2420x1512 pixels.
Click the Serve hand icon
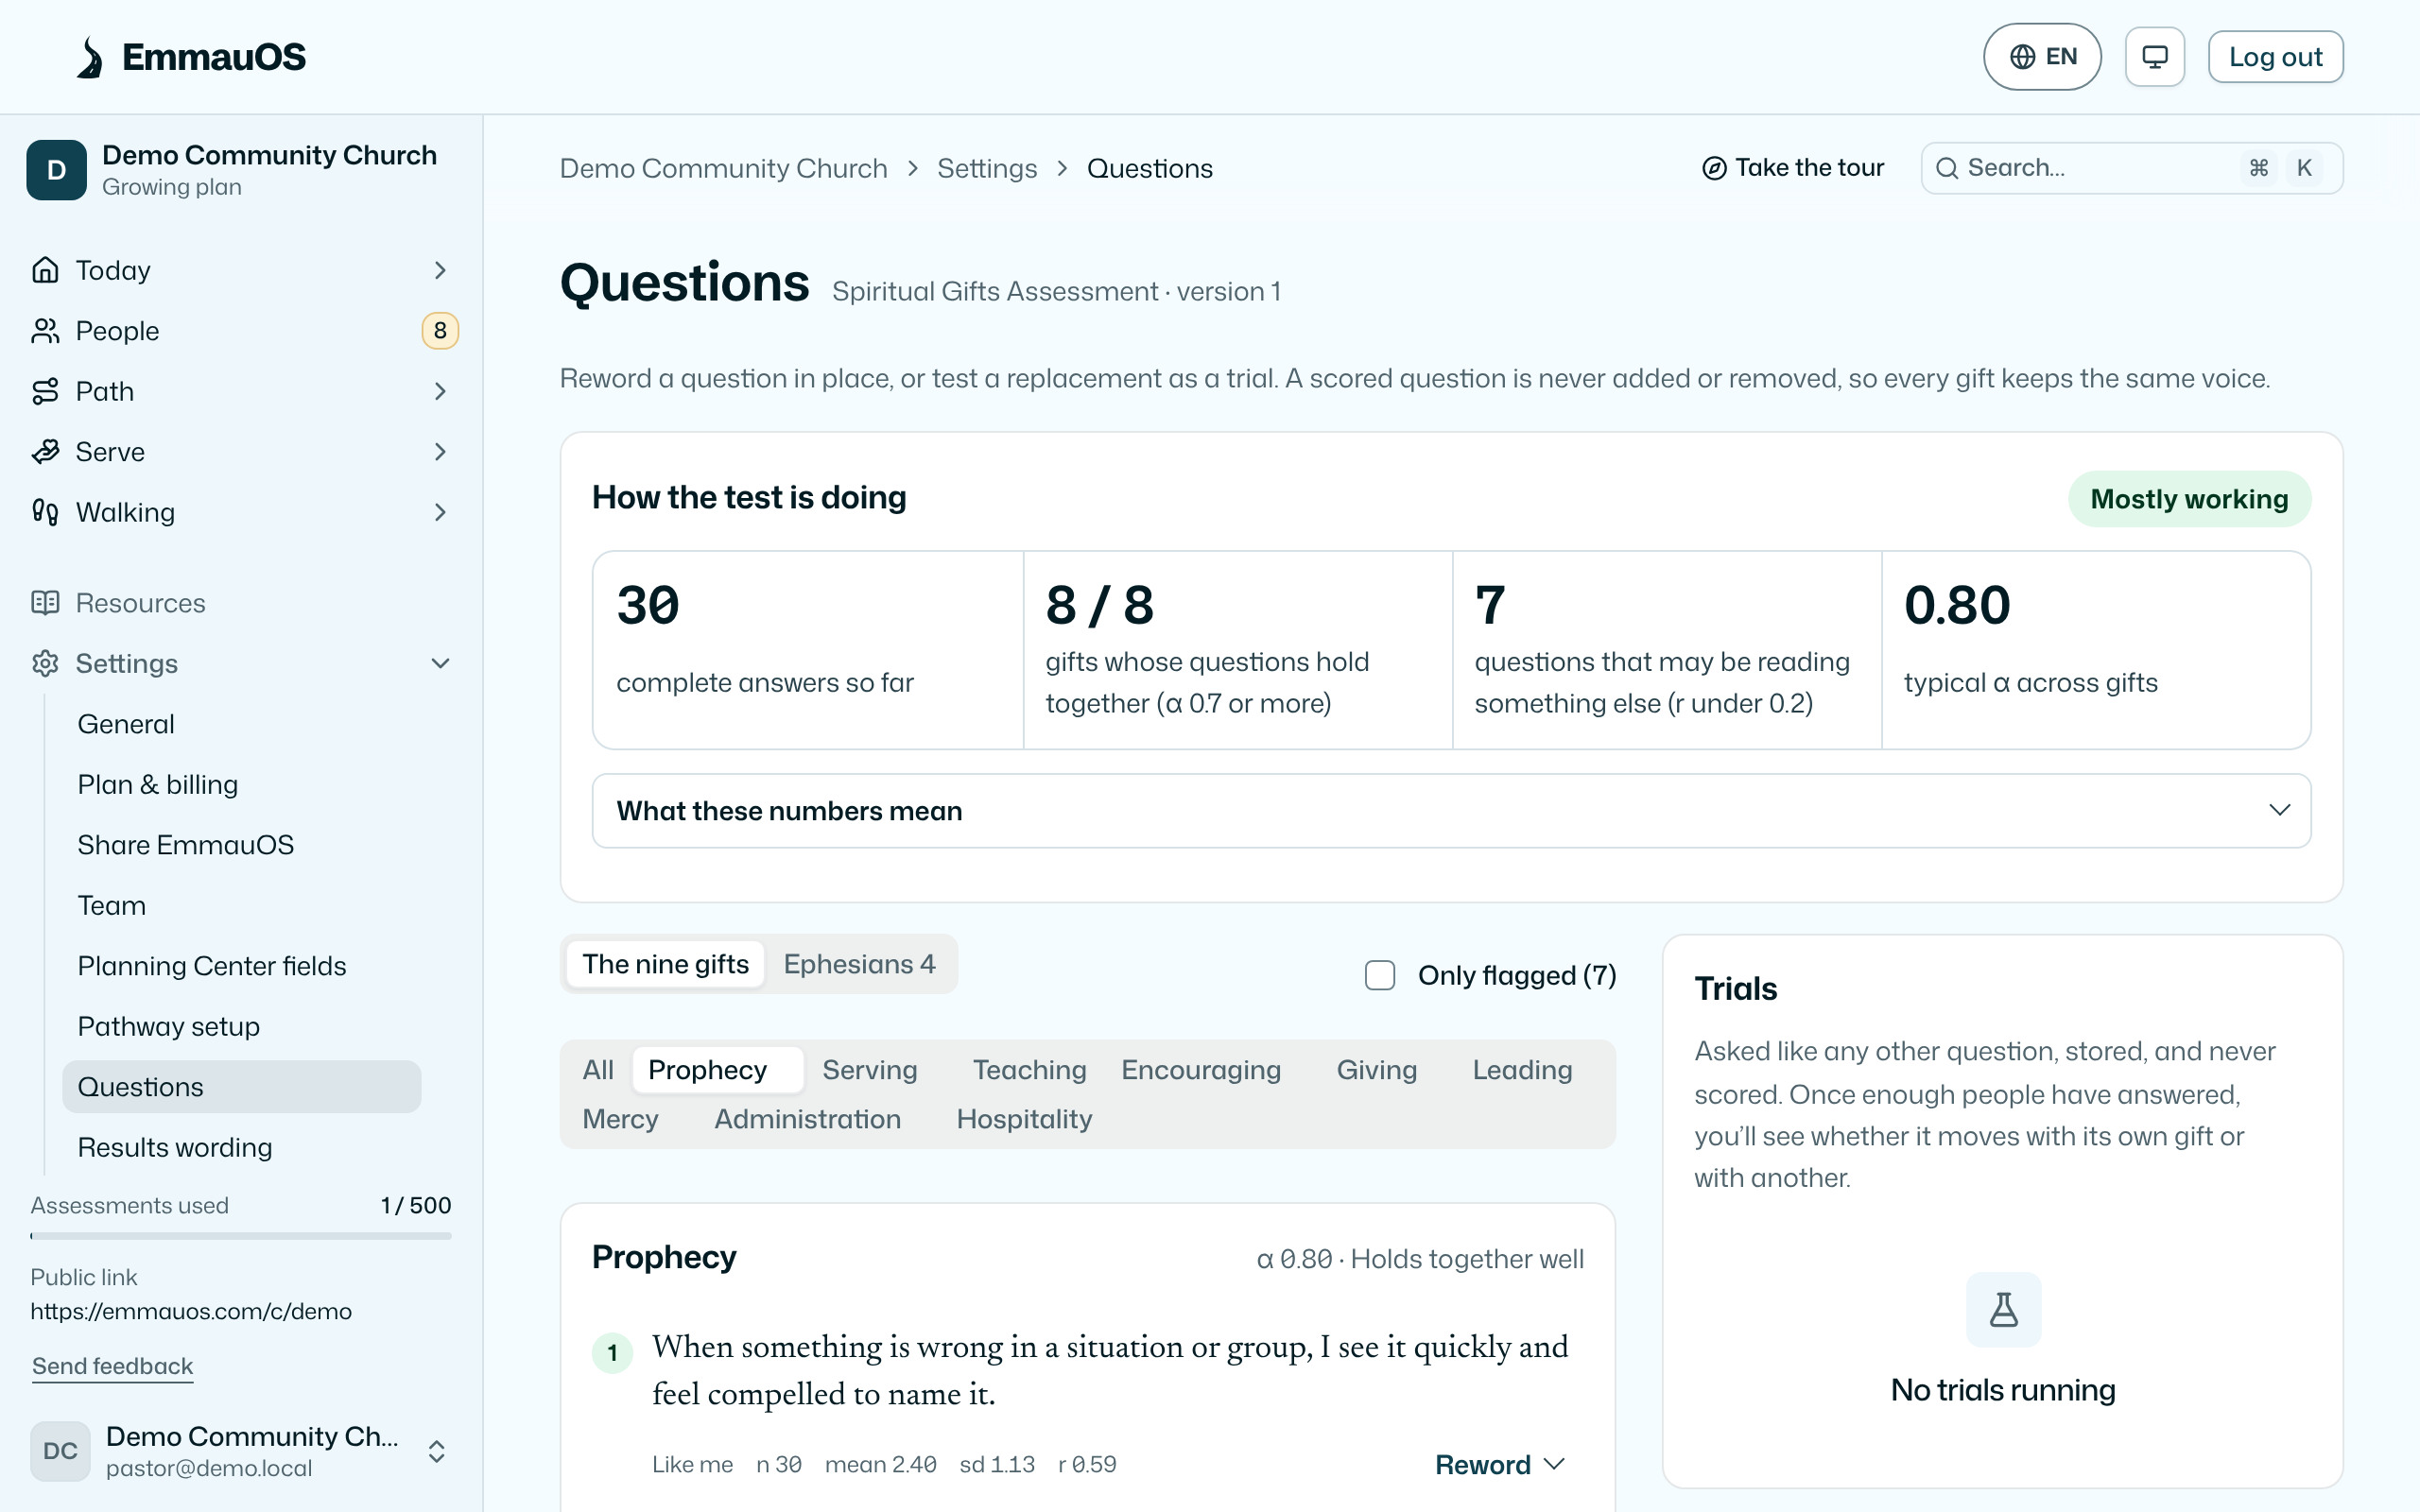pyautogui.click(x=45, y=452)
